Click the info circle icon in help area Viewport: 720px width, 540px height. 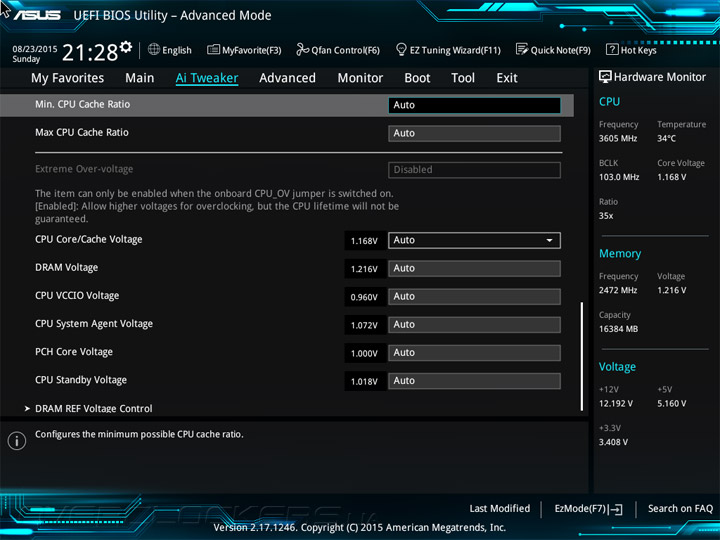coord(17,441)
